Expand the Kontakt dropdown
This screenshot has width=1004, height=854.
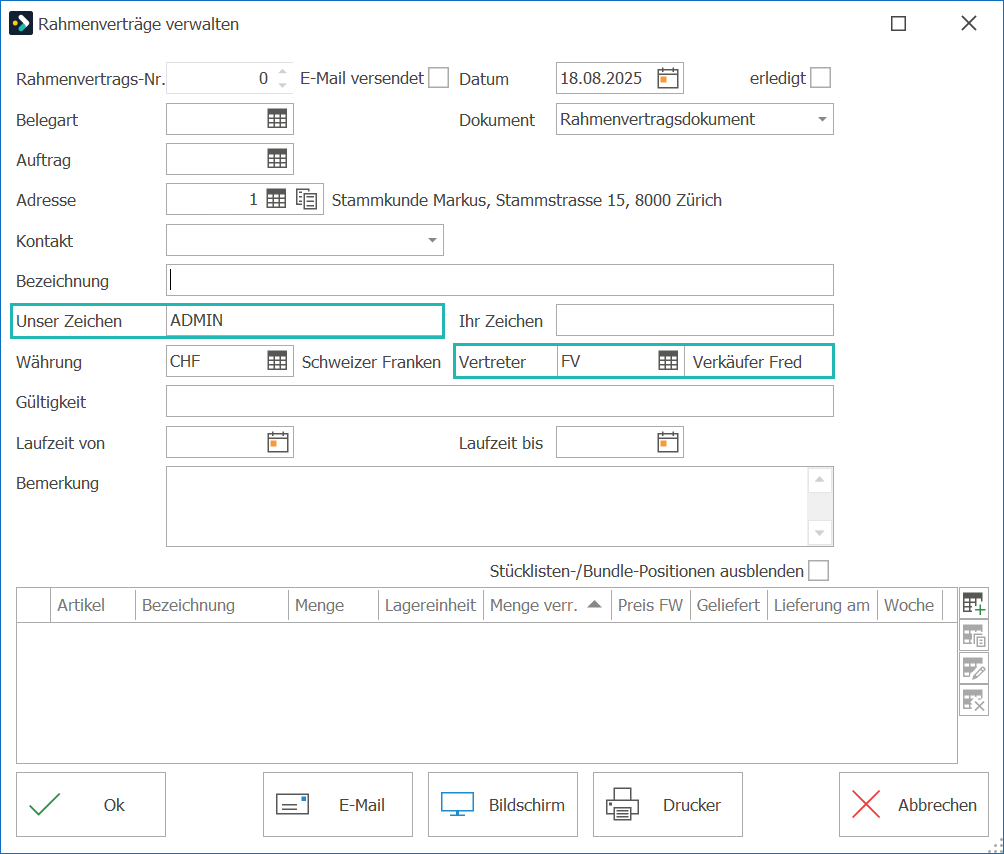click(432, 240)
